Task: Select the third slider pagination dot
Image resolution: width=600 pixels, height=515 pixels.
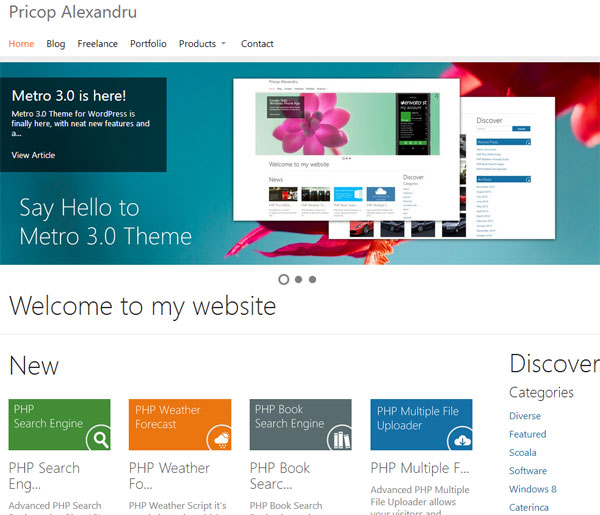Action: pyautogui.click(x=313, y=280)
